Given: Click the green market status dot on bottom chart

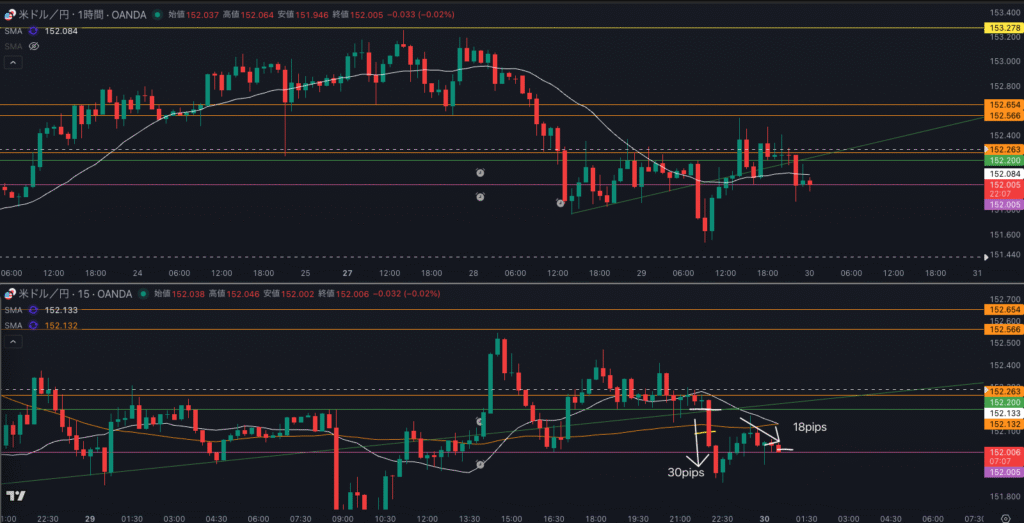Looking at the screenshot, I should coord(141,293).
